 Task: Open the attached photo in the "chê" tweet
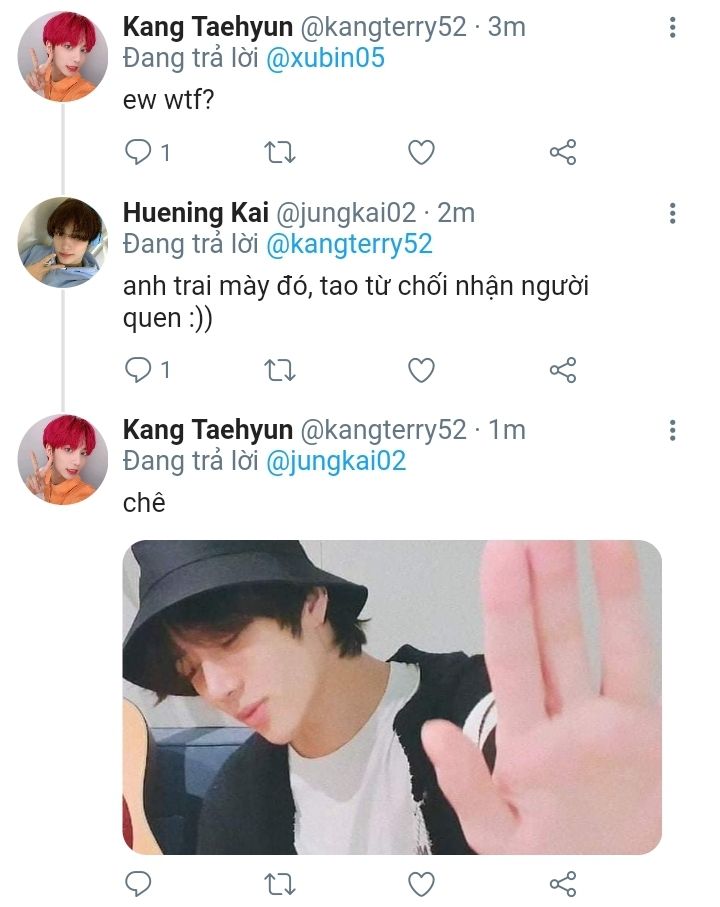(392, 697)
